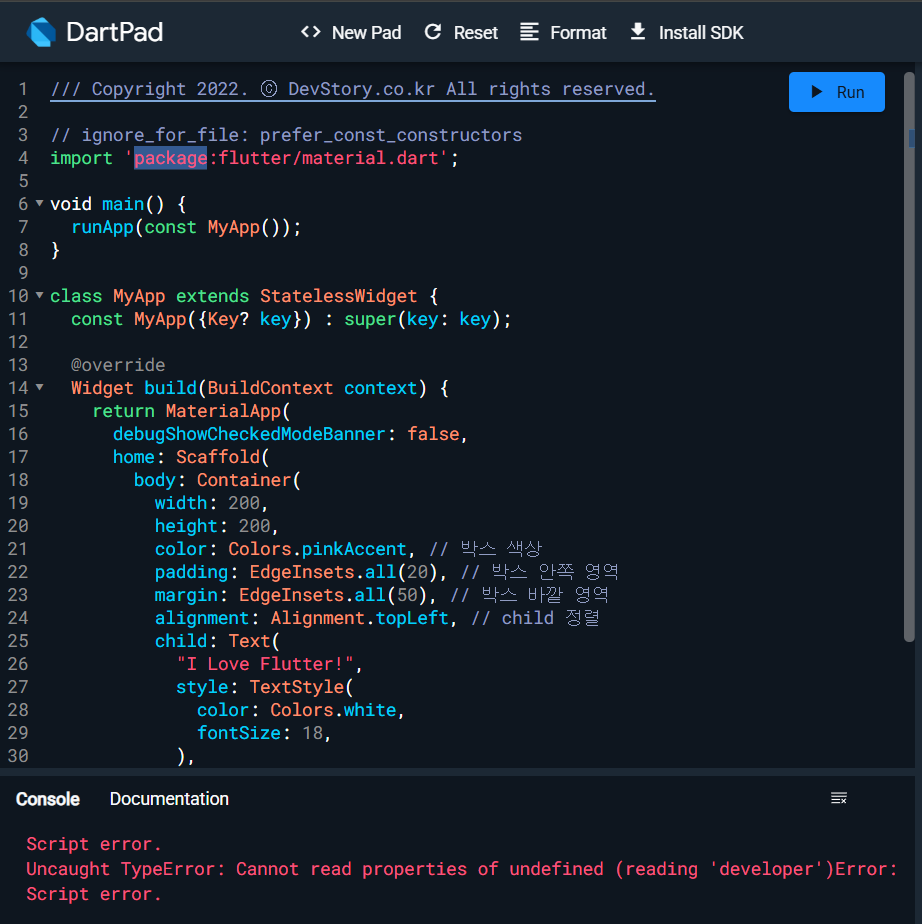The image size is (922, 924).
Task: Click 'Scaffold(' on the home line
Action: point(223,457)
